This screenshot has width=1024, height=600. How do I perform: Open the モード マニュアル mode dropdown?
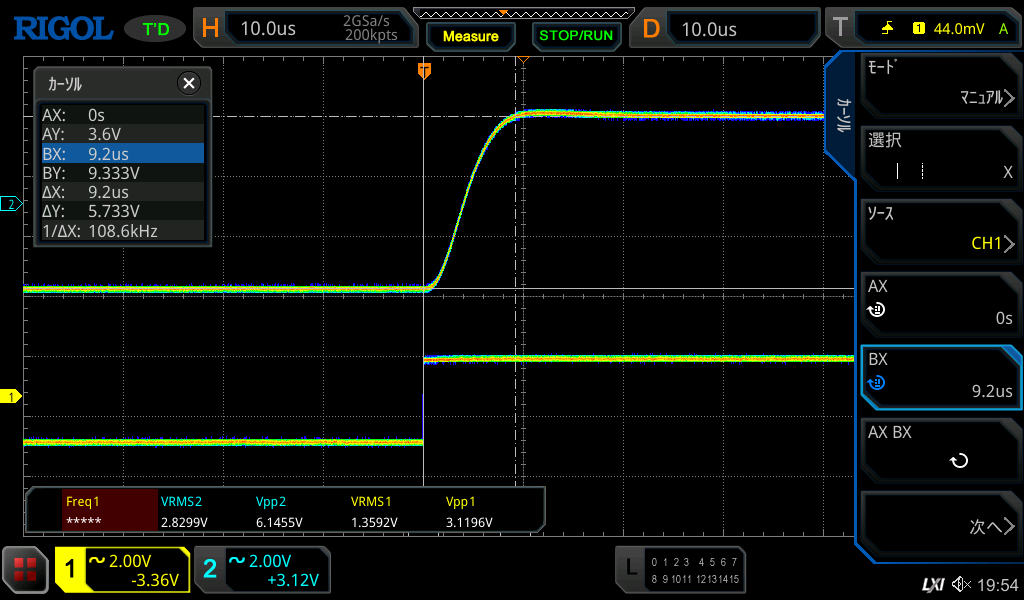click(940, 85)
